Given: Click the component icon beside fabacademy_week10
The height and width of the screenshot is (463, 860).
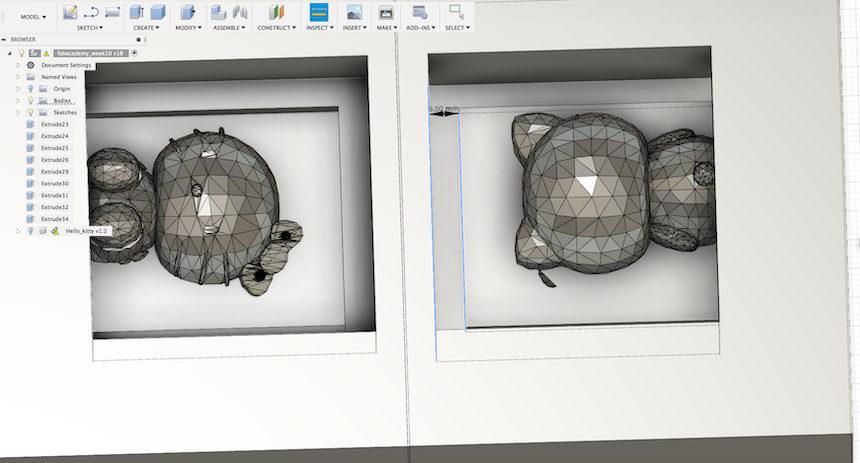Looking at the screenshot, I should (x=35, y=53).
